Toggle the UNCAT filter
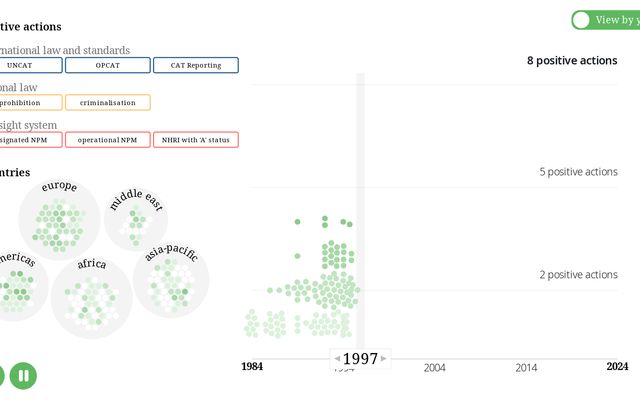The height and width of the screenshot is (400, 640). pyautogui.click(x=29, y=65)
